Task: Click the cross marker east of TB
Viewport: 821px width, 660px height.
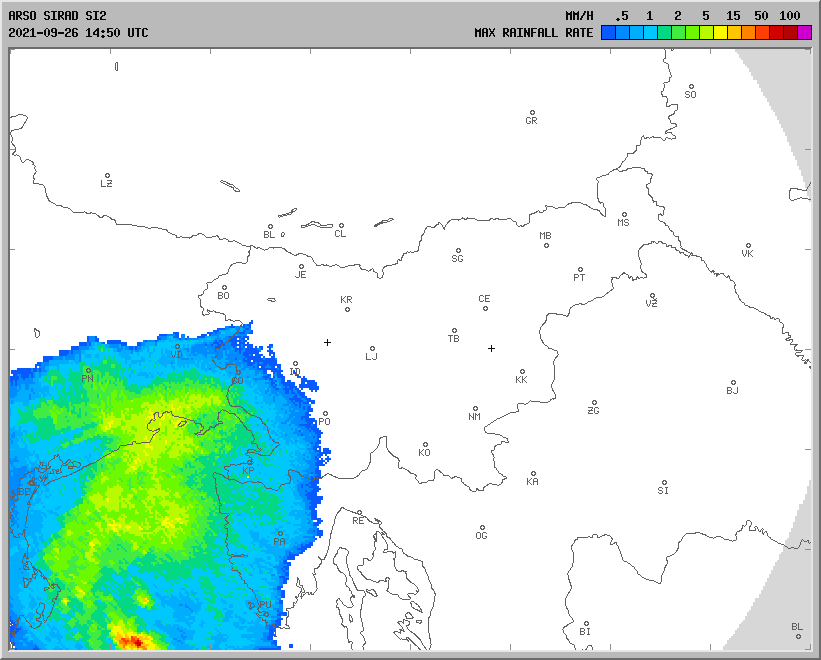Action: pos(491,348)
